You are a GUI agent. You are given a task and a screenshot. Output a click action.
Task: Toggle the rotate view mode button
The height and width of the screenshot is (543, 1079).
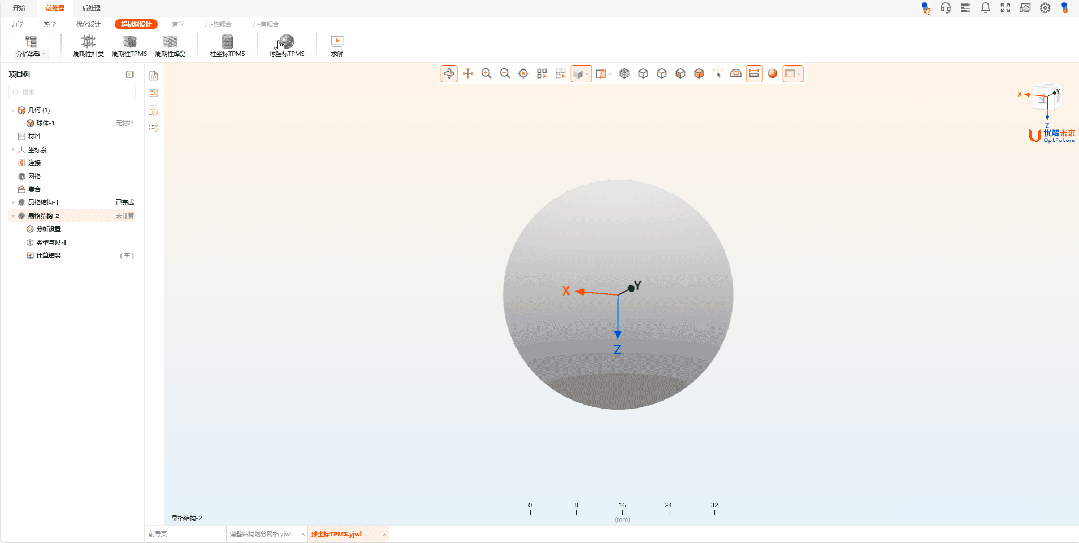click(449, 73)
